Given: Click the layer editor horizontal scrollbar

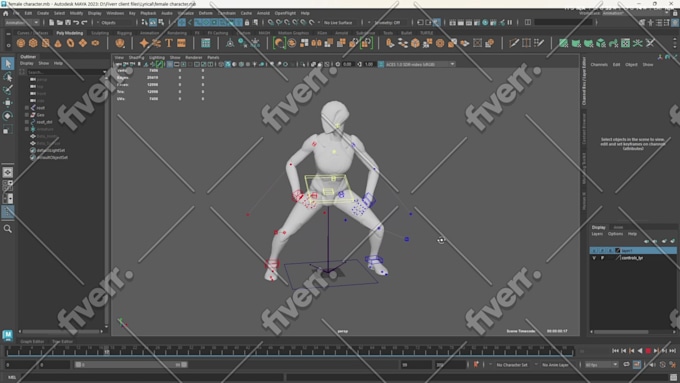Looking at the screenshot, I should pos(621,332).
